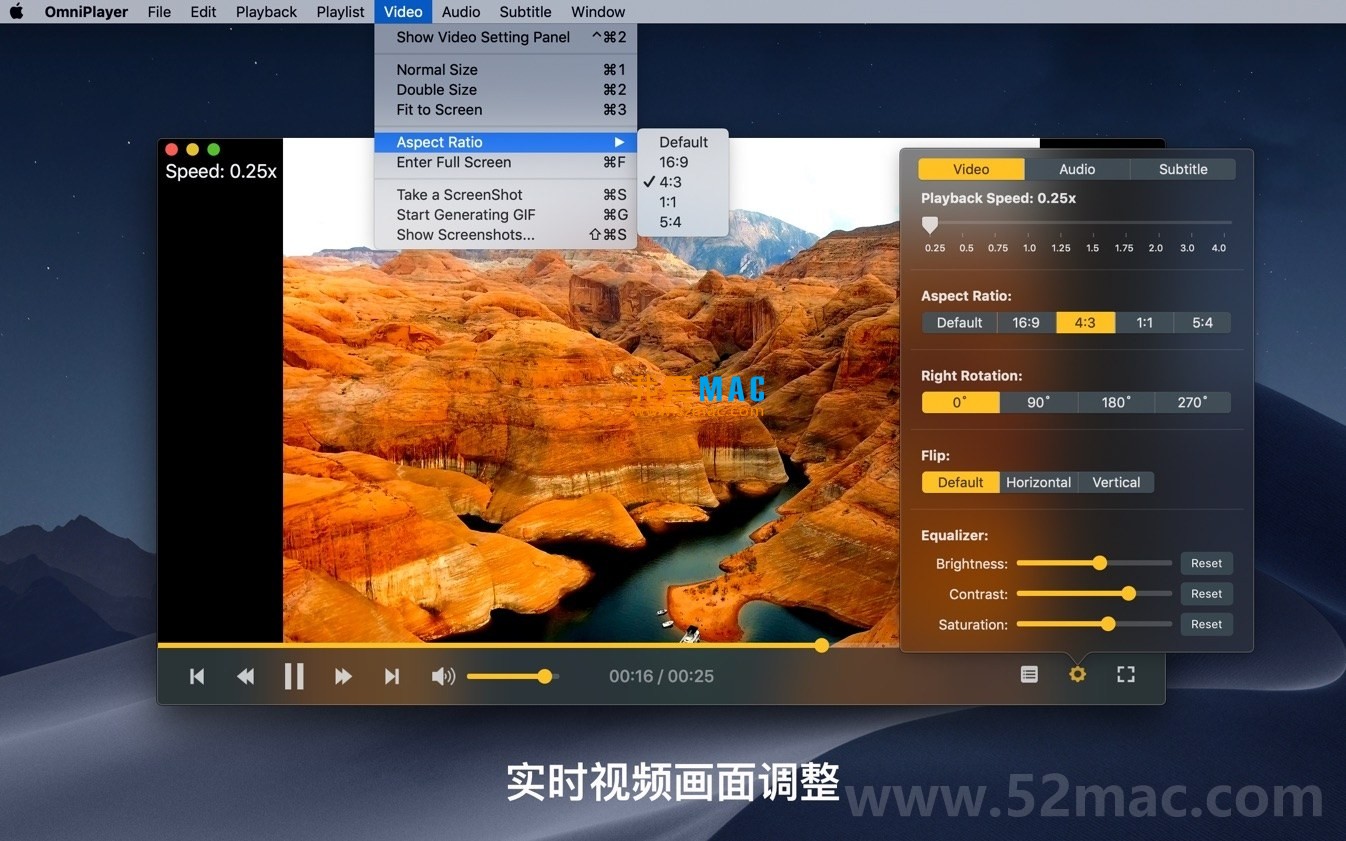Open the subtitle panel icon
Viewport: 1346px width, 841px height.
click(1029, 674)
